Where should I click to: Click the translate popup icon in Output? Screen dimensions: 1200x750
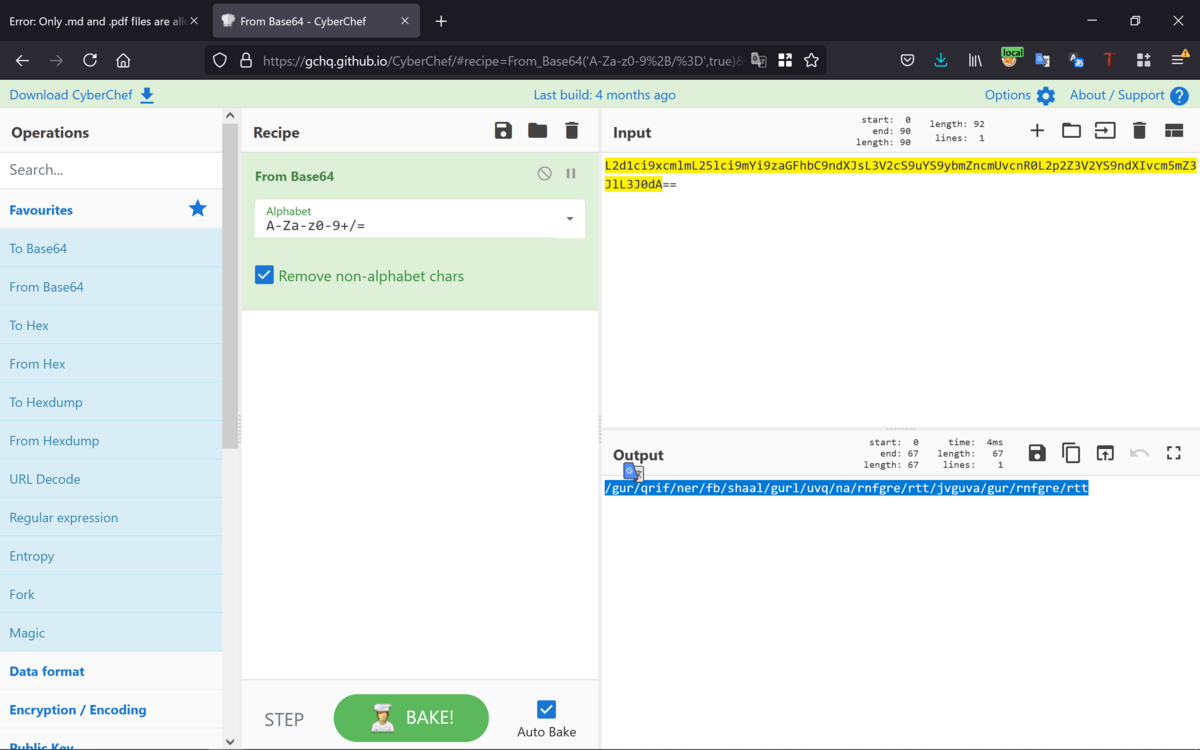click(x=633, y=472)
